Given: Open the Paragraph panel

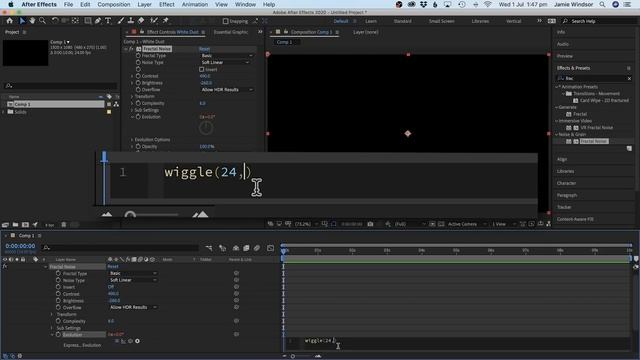Looking at the screenshot, I should pos(567,196).
